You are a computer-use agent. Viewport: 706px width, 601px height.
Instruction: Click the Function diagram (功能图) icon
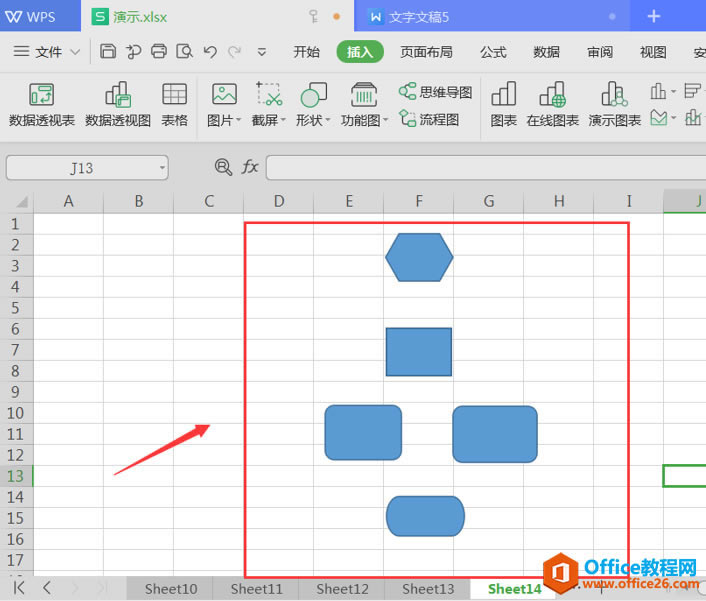pos(364,95)
